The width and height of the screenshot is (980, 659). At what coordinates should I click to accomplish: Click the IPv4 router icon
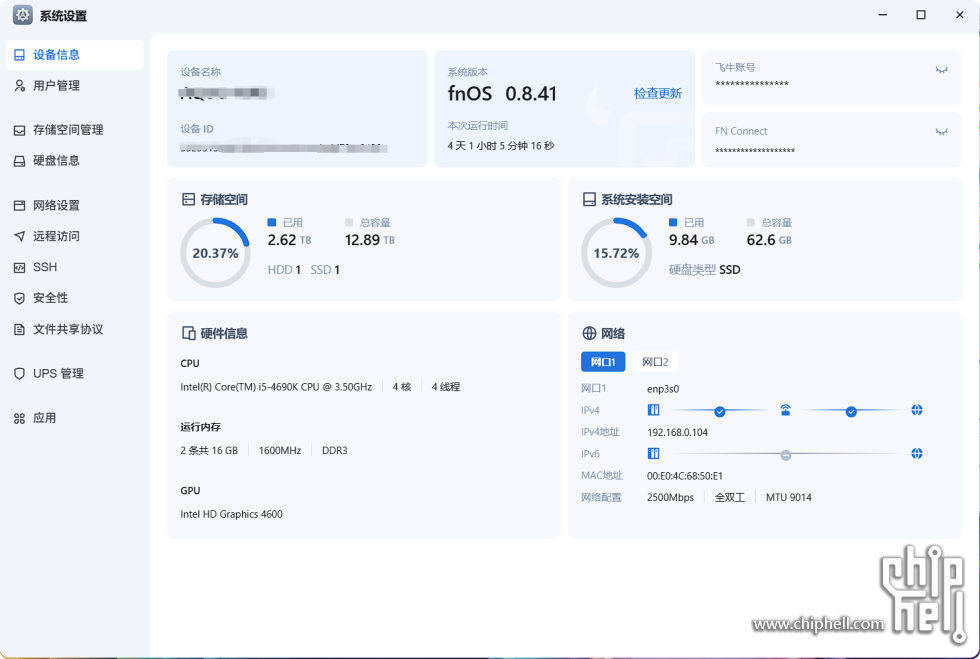coord(786,410)
